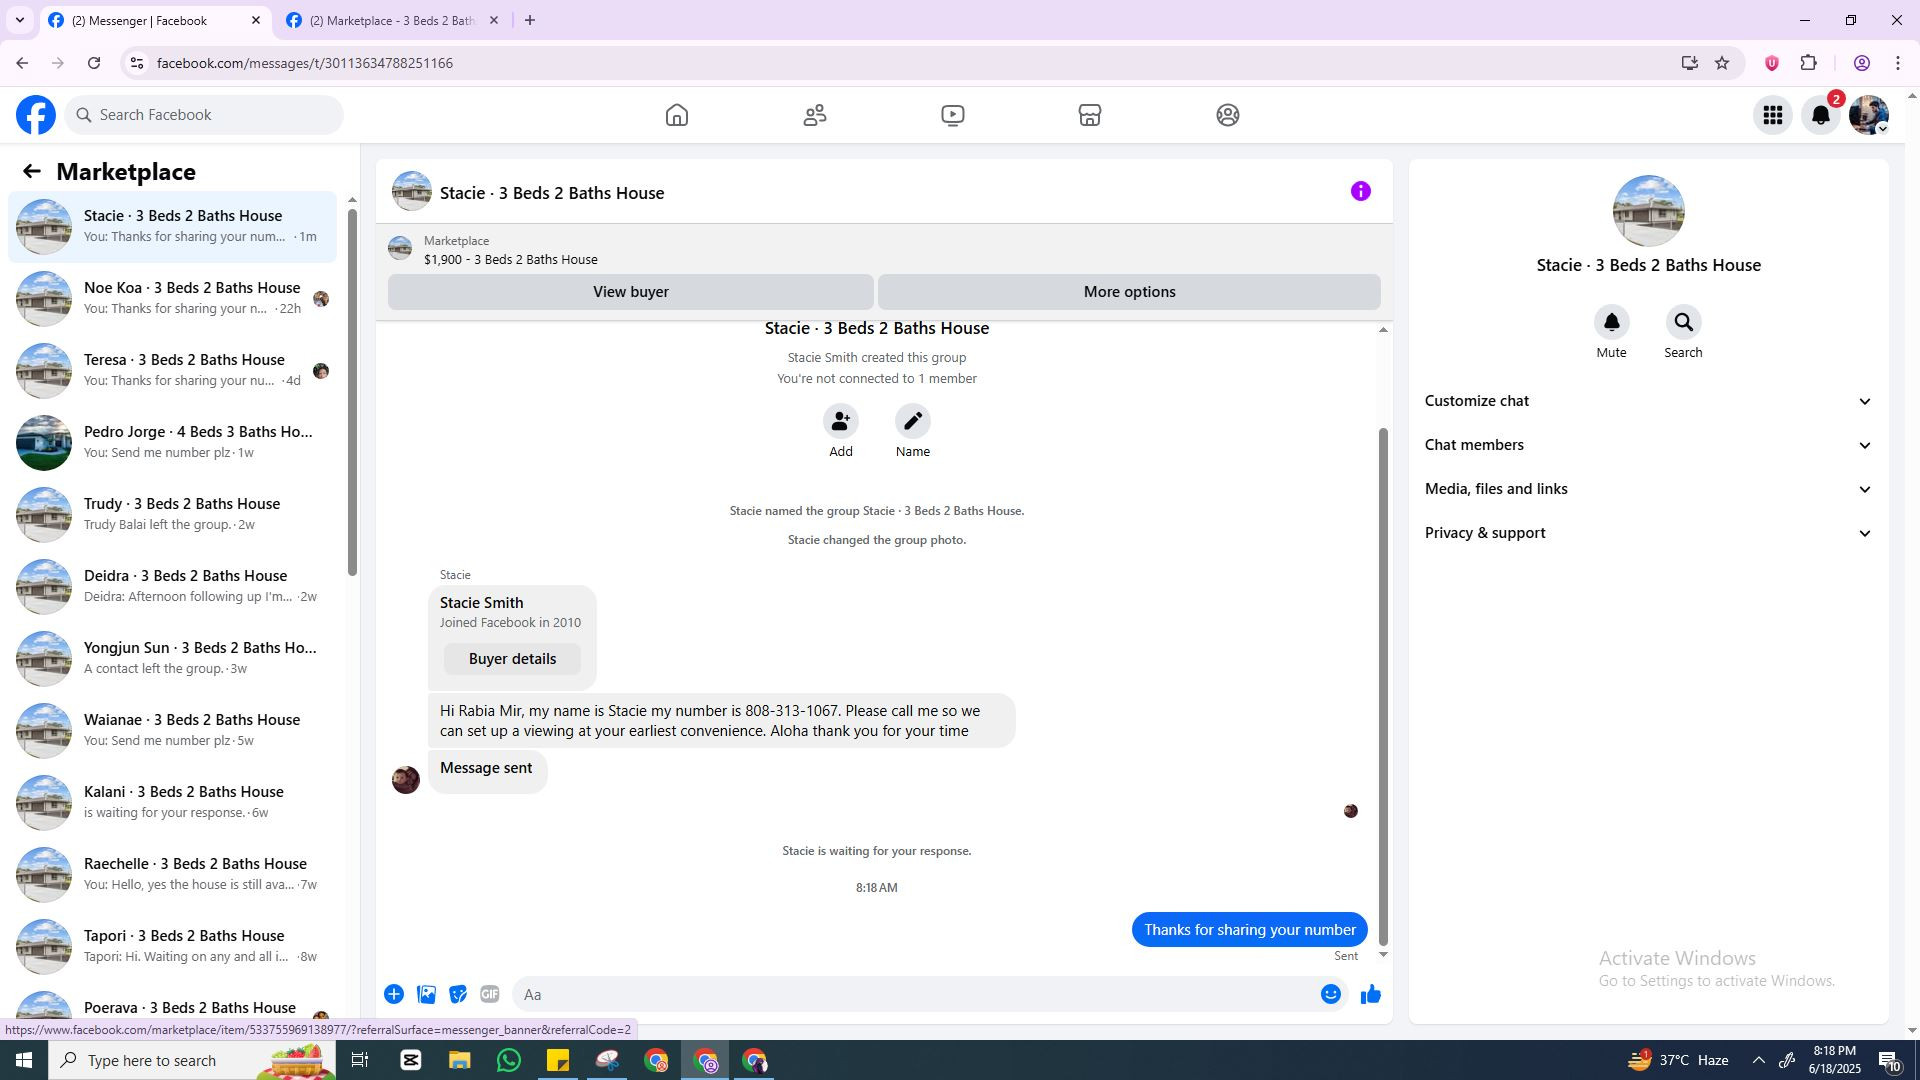The image size is (1920, 1080).
Task: Open Watch video icon in top navigation
Action: (x=953, y=115)
